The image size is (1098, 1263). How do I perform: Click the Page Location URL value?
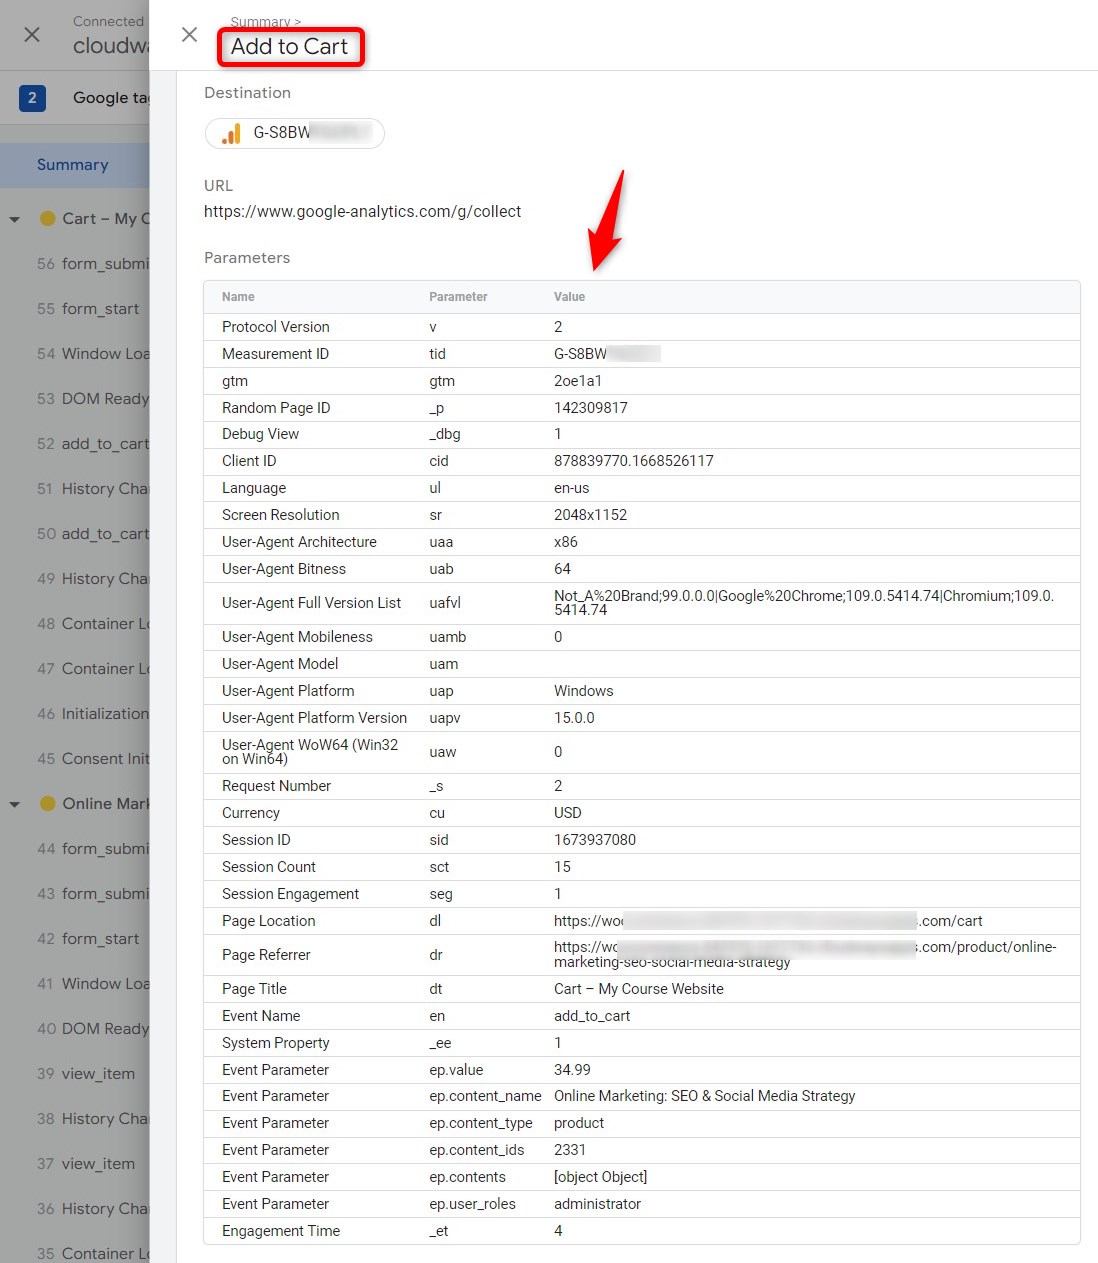click(x=768, y=921)
